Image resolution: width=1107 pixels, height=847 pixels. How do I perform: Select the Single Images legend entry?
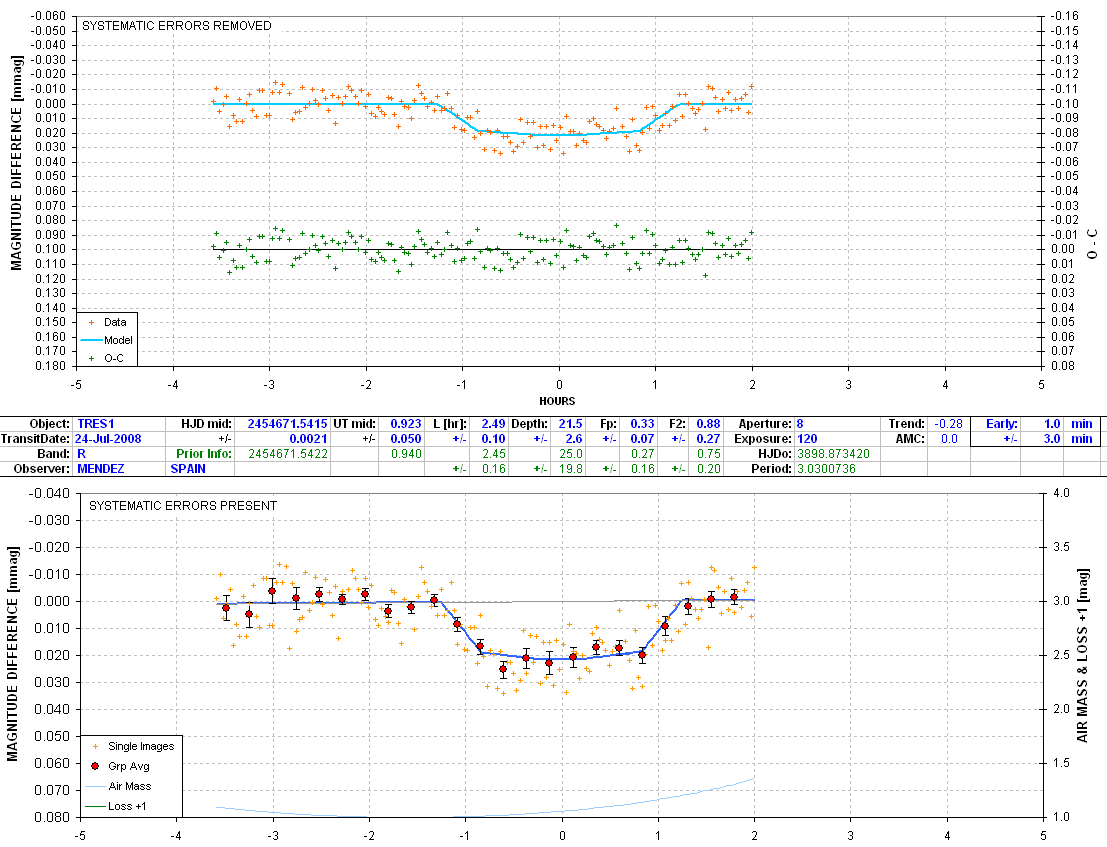click(x=132, y=746)
